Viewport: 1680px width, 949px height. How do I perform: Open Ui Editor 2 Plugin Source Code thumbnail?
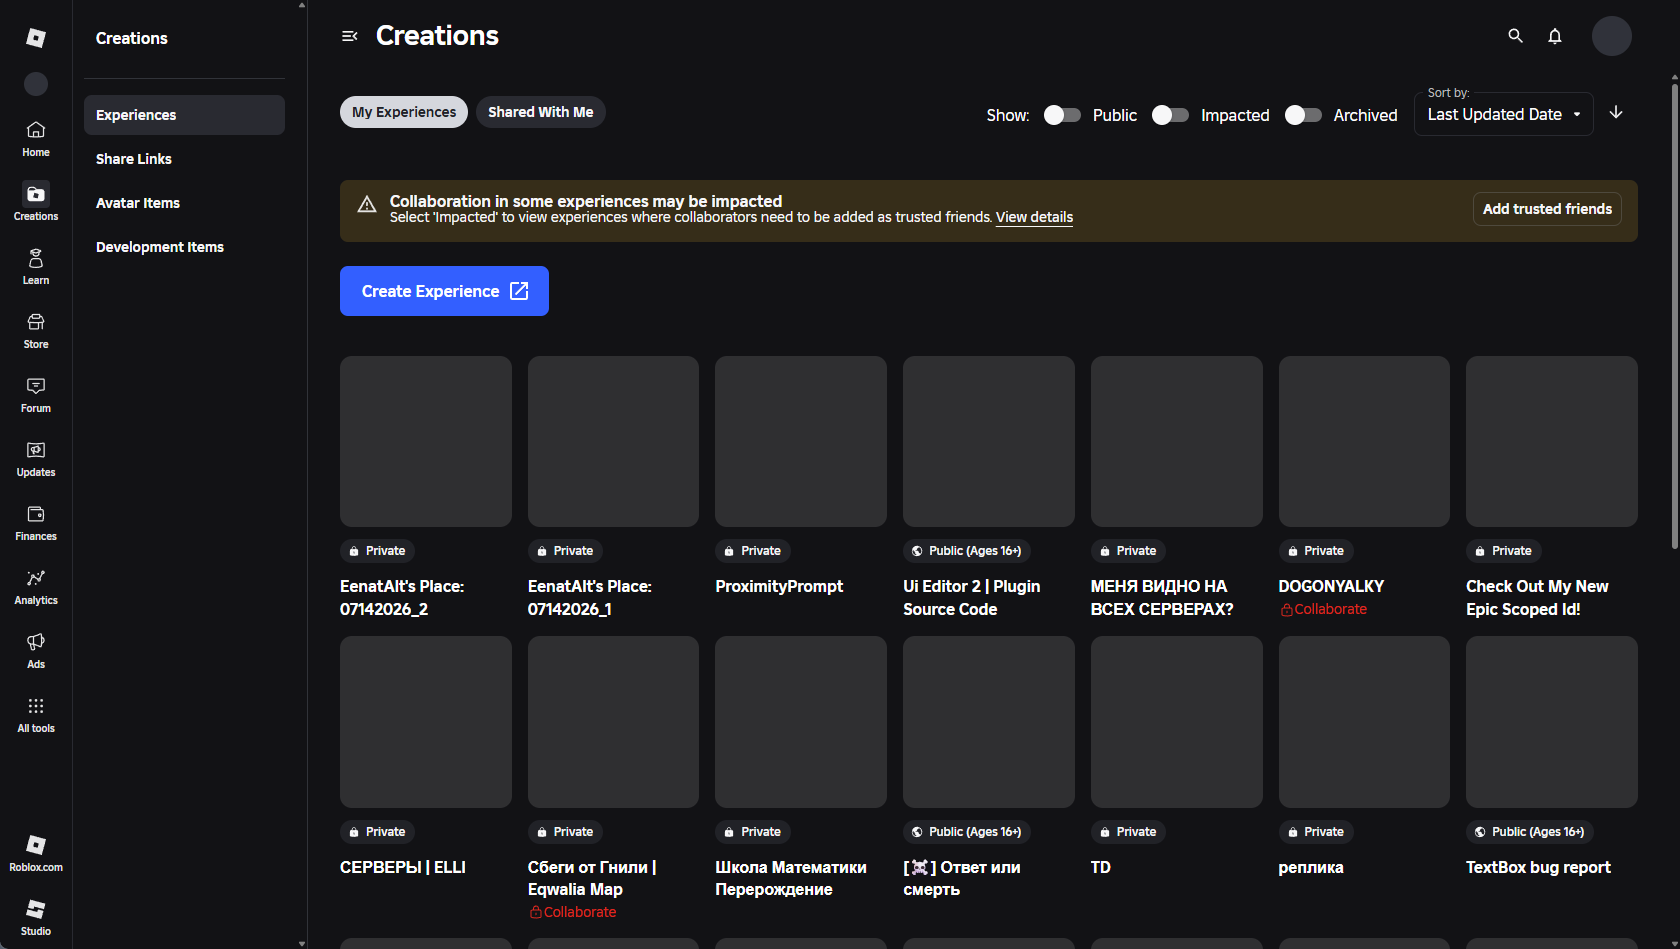[989, 441]
